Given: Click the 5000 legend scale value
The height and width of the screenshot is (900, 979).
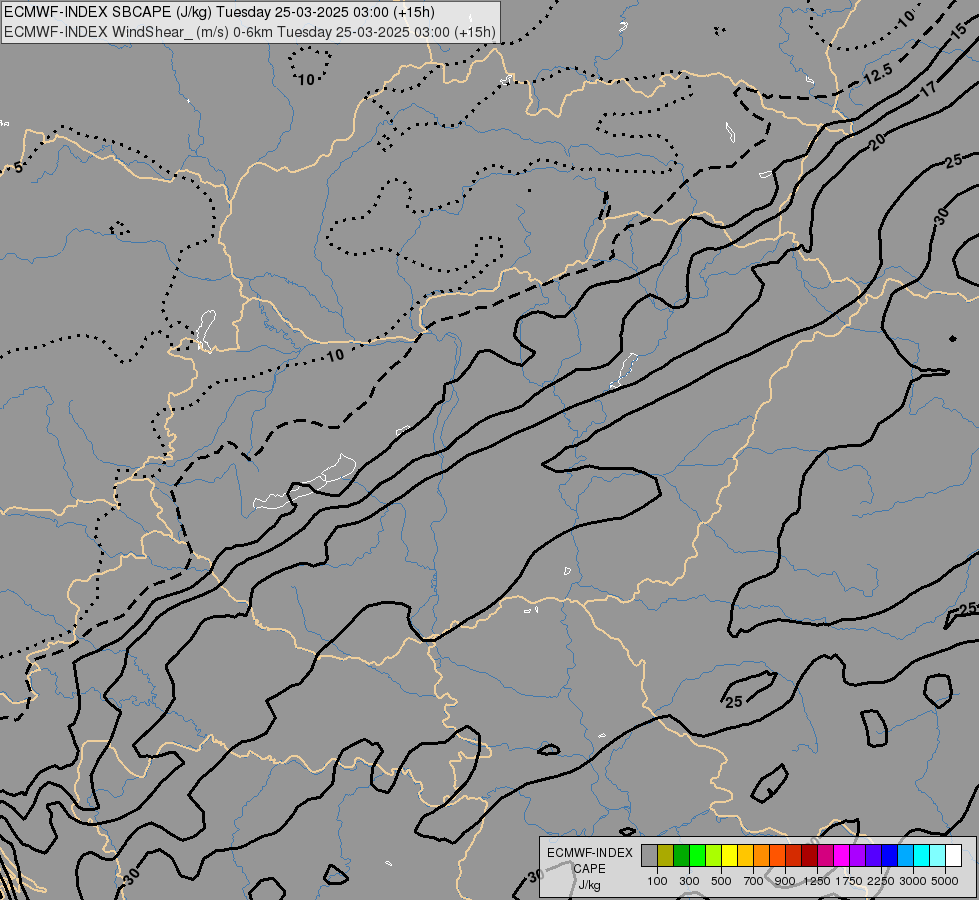Looking at the screenshot, I should (945, 881).
